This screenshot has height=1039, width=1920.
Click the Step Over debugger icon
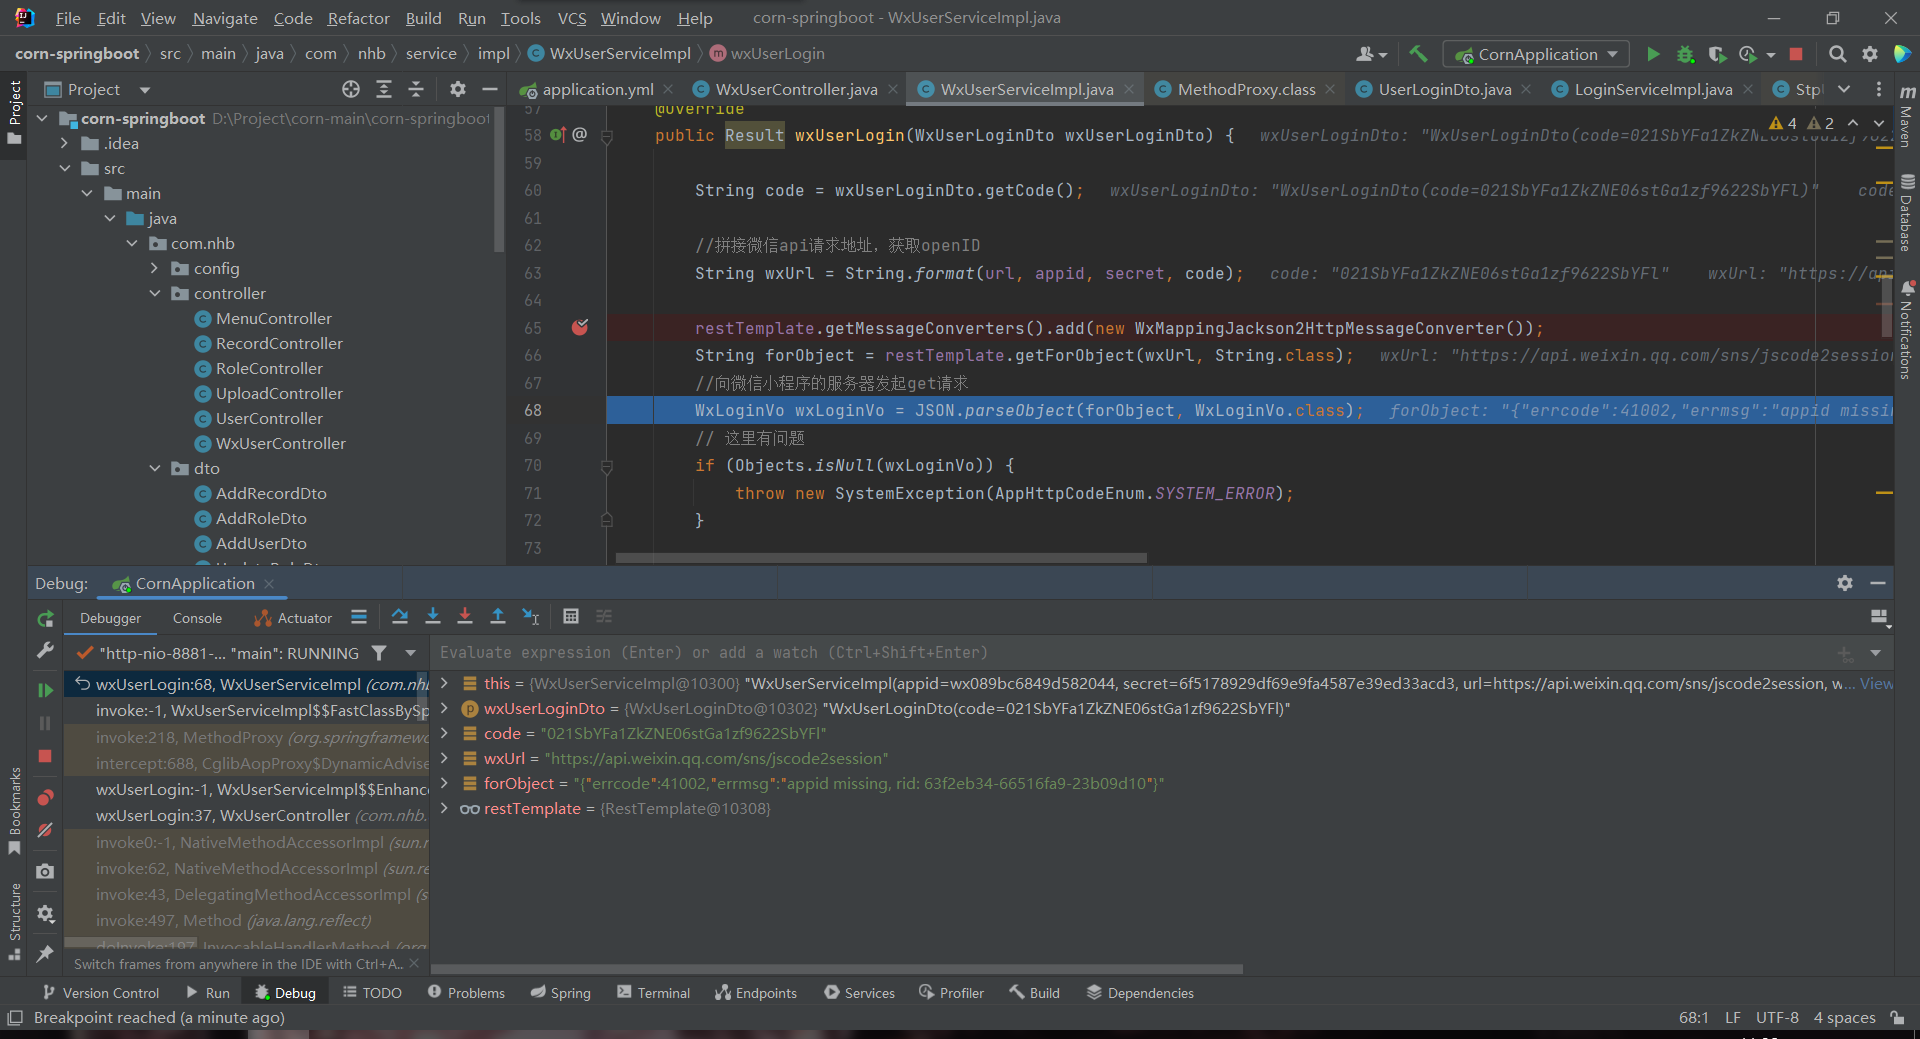pyautogui.click(x=400, y=617)
